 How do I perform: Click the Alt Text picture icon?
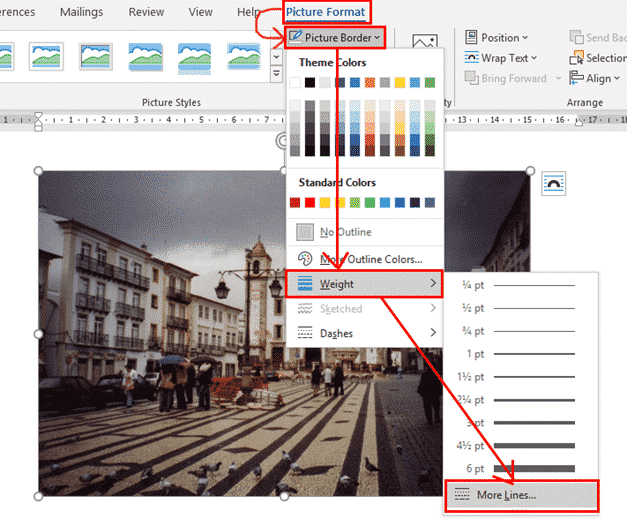[x=424, y=47]
